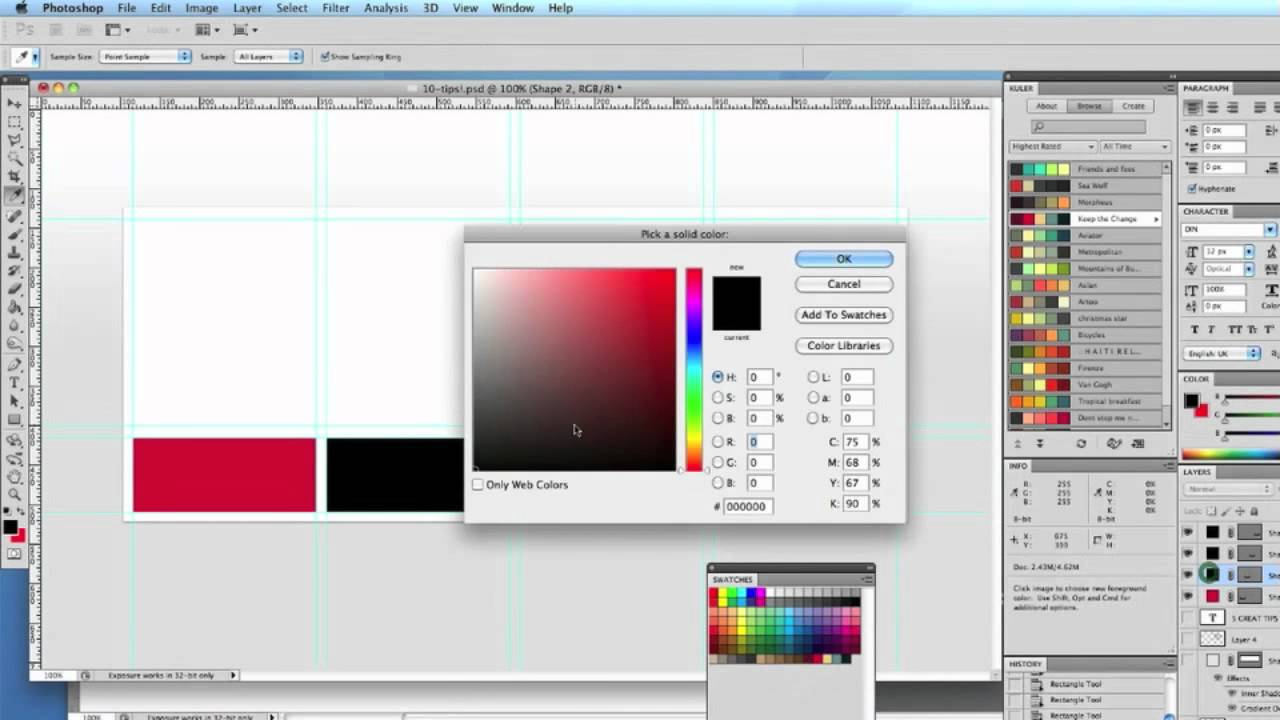The height and width of the screenshot is (720, 1280).
Task: Select the Move tool
Action: [14, 104]
